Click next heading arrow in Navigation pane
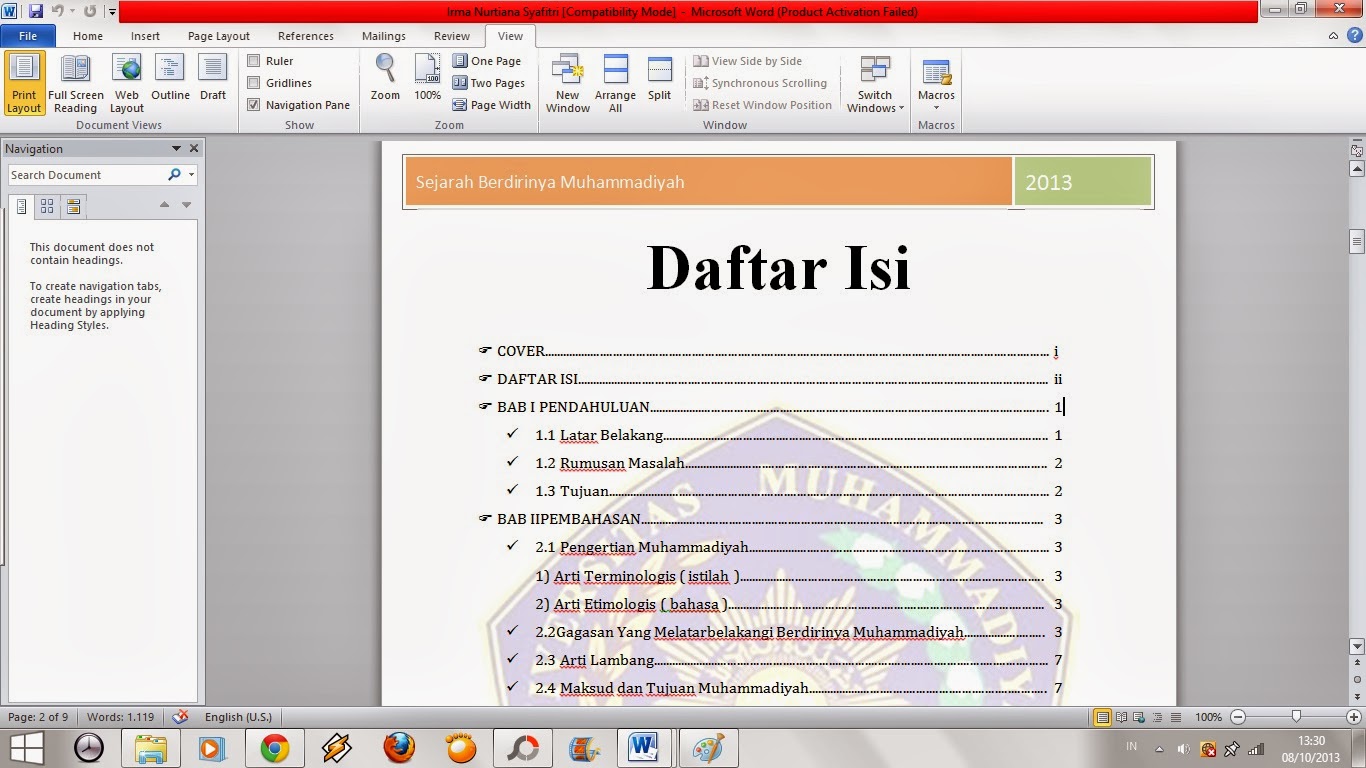 186,205
